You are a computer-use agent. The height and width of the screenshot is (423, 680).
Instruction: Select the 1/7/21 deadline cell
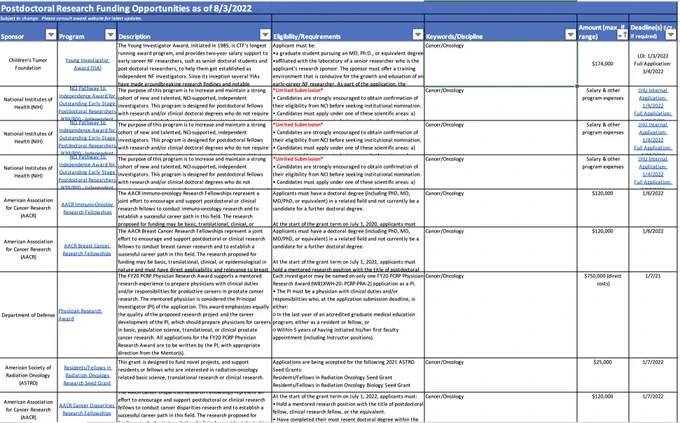point(653,315)
